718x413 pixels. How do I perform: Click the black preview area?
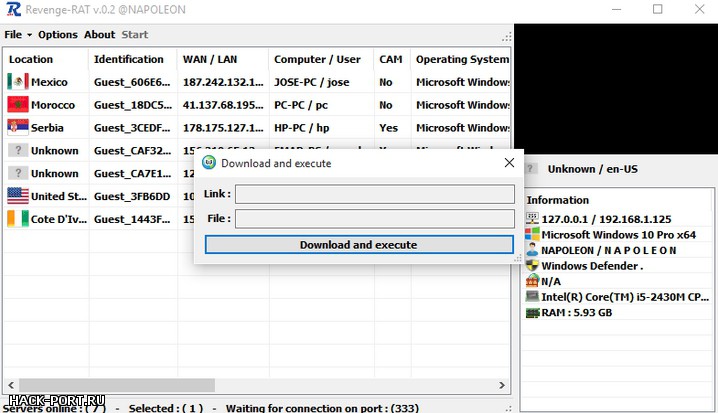(616, 89)
